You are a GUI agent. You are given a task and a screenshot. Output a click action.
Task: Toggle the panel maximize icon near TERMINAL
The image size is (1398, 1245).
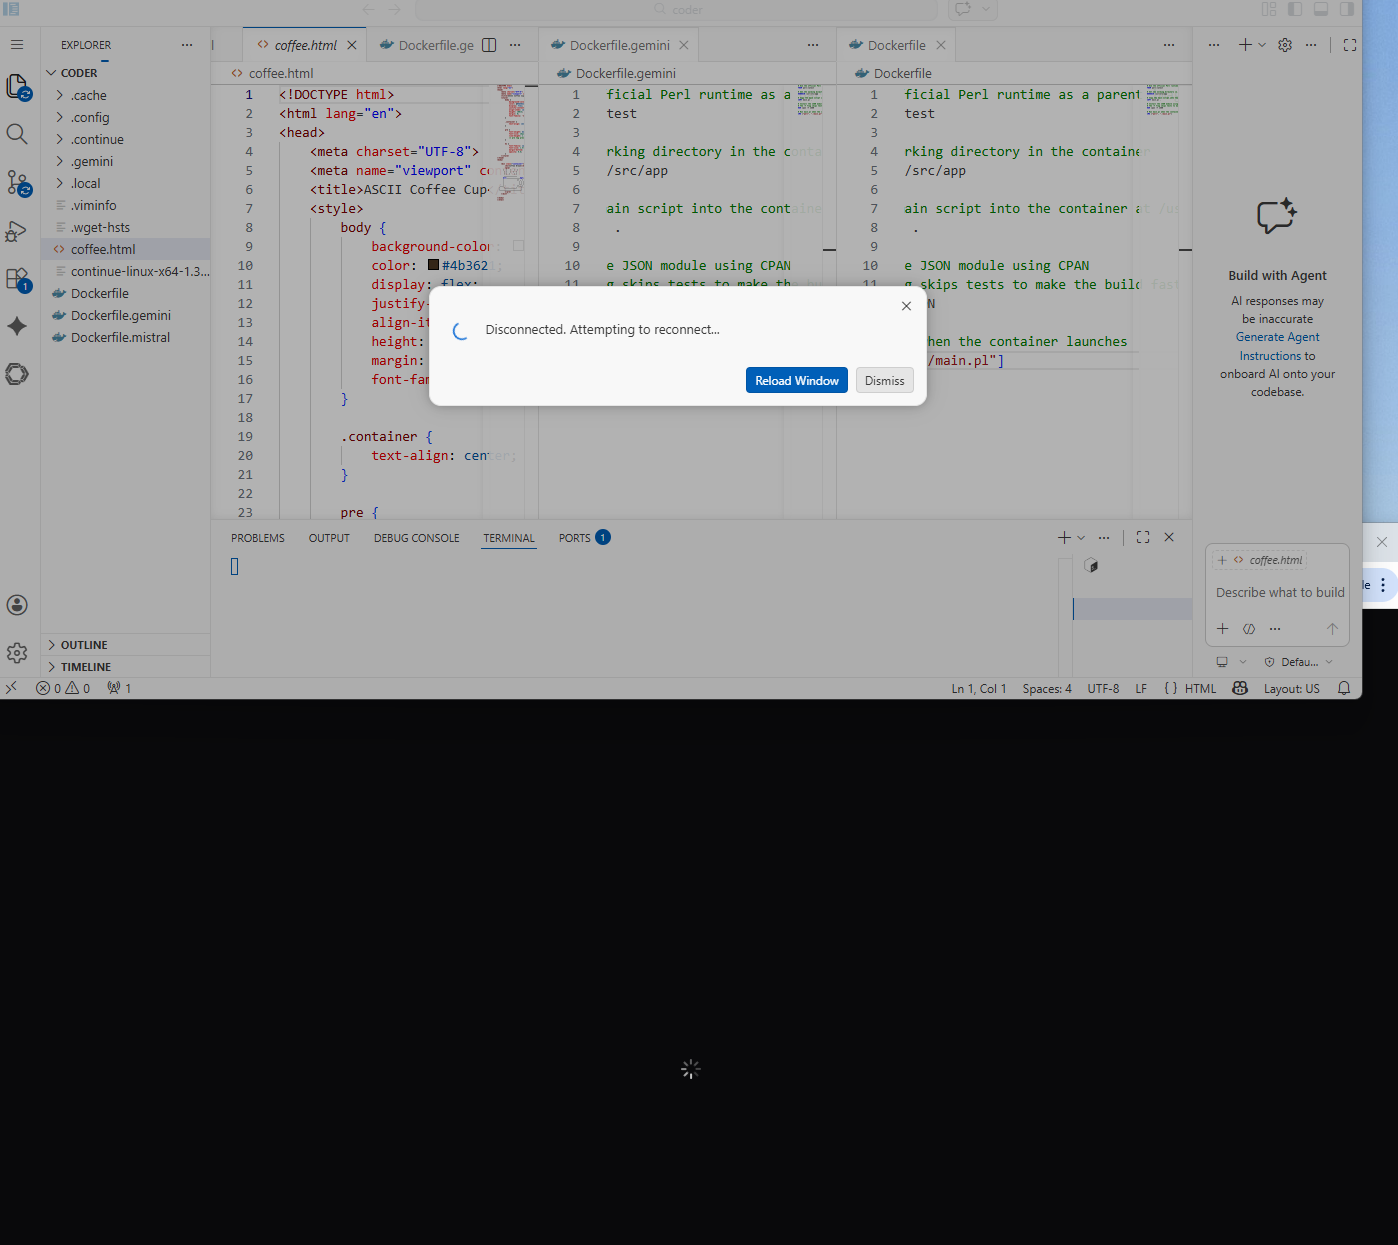(1143, 537)
